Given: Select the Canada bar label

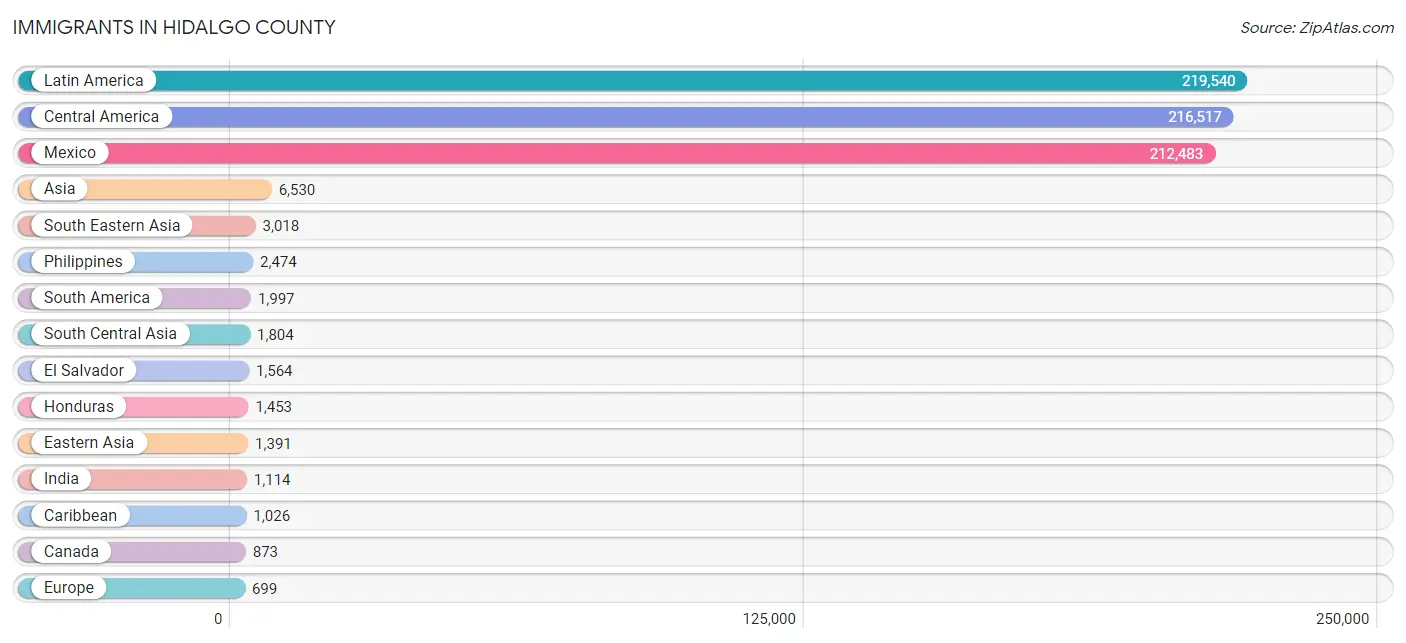Looking at the screenshot, I should pyautogui.click(x=71, y=552).
